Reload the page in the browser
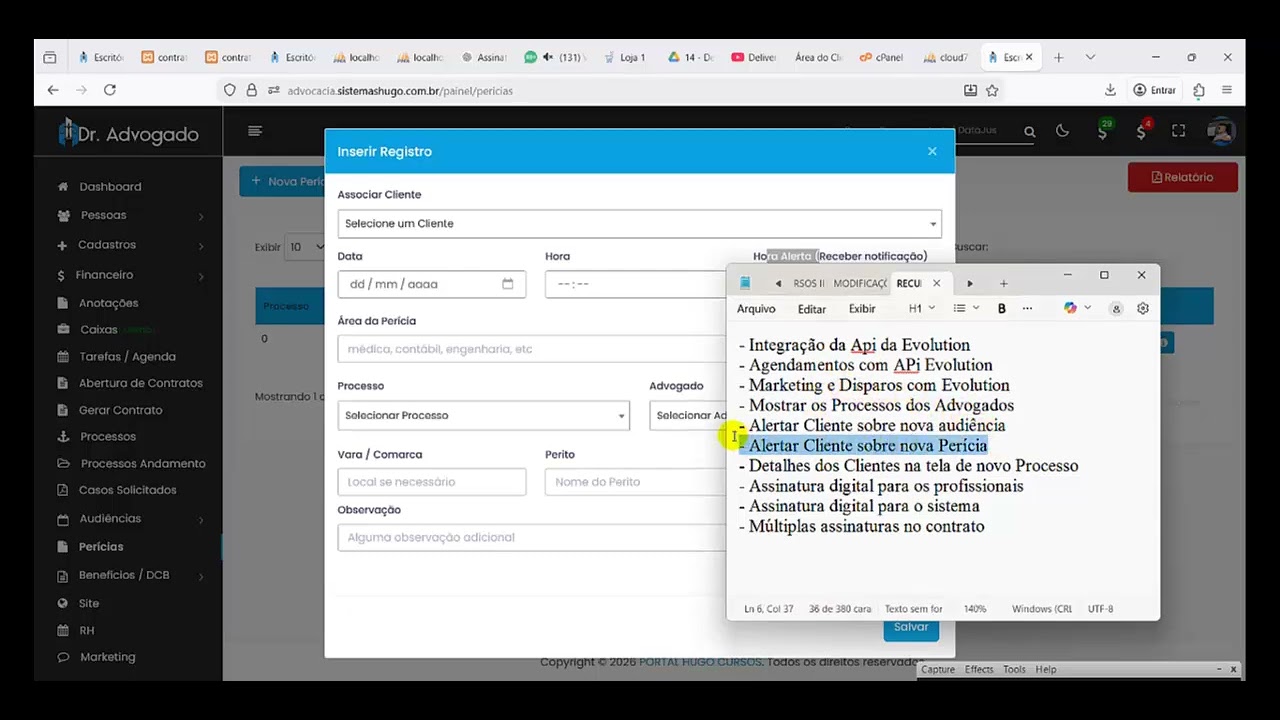Screen dimensions: 1280x720 tap(110, 90)
